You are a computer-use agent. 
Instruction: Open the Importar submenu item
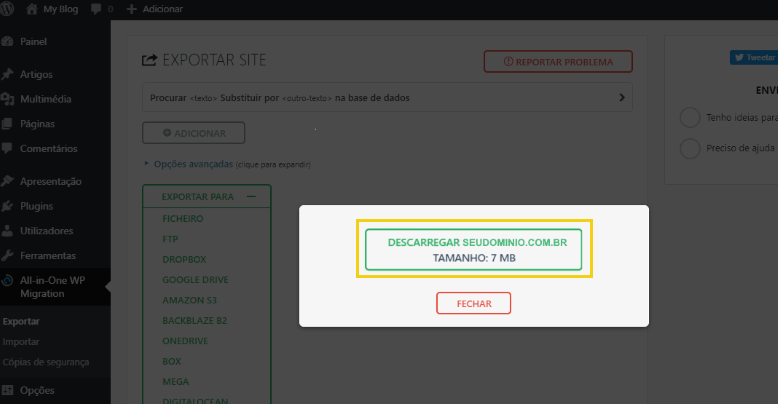click(x=21, y=342)
